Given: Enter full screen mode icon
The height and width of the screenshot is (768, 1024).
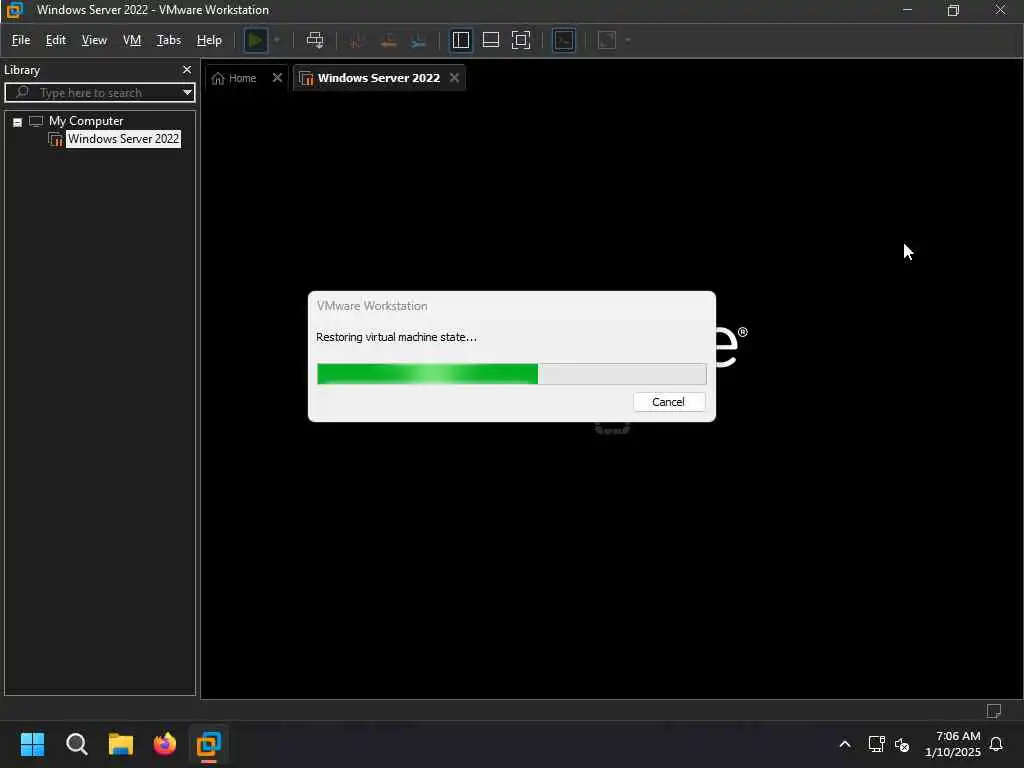Looking at the screenshot, I should coord(521,40).
